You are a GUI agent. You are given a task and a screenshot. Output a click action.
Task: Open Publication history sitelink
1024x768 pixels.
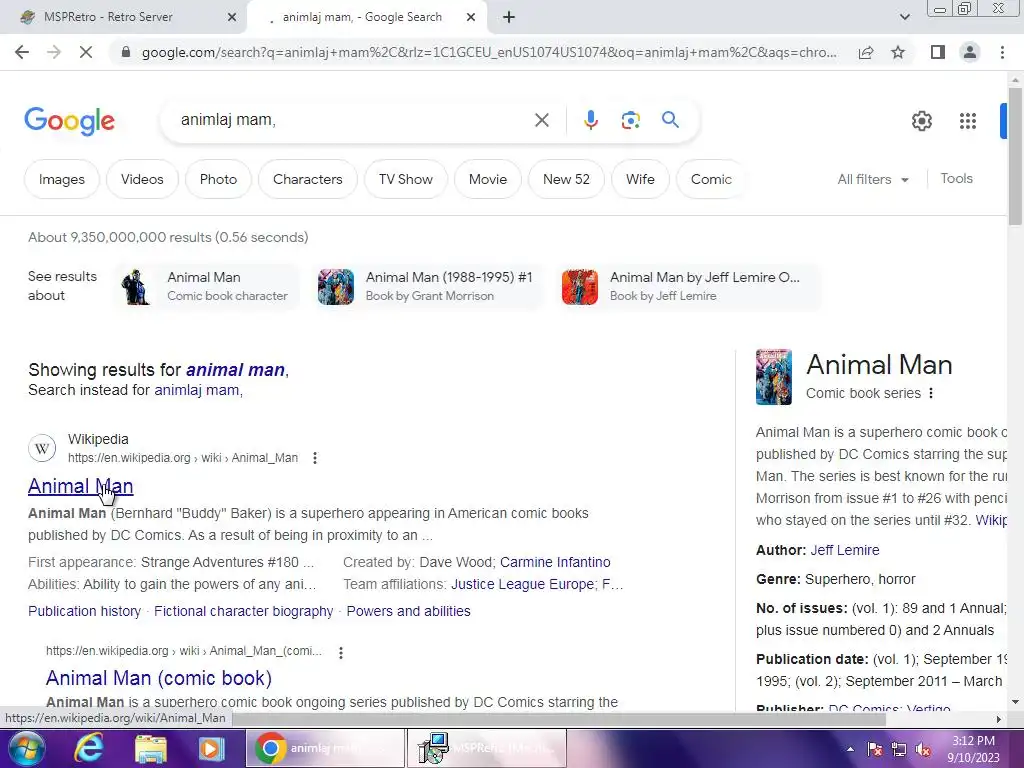pyautogui.click(x=84, y=611)
